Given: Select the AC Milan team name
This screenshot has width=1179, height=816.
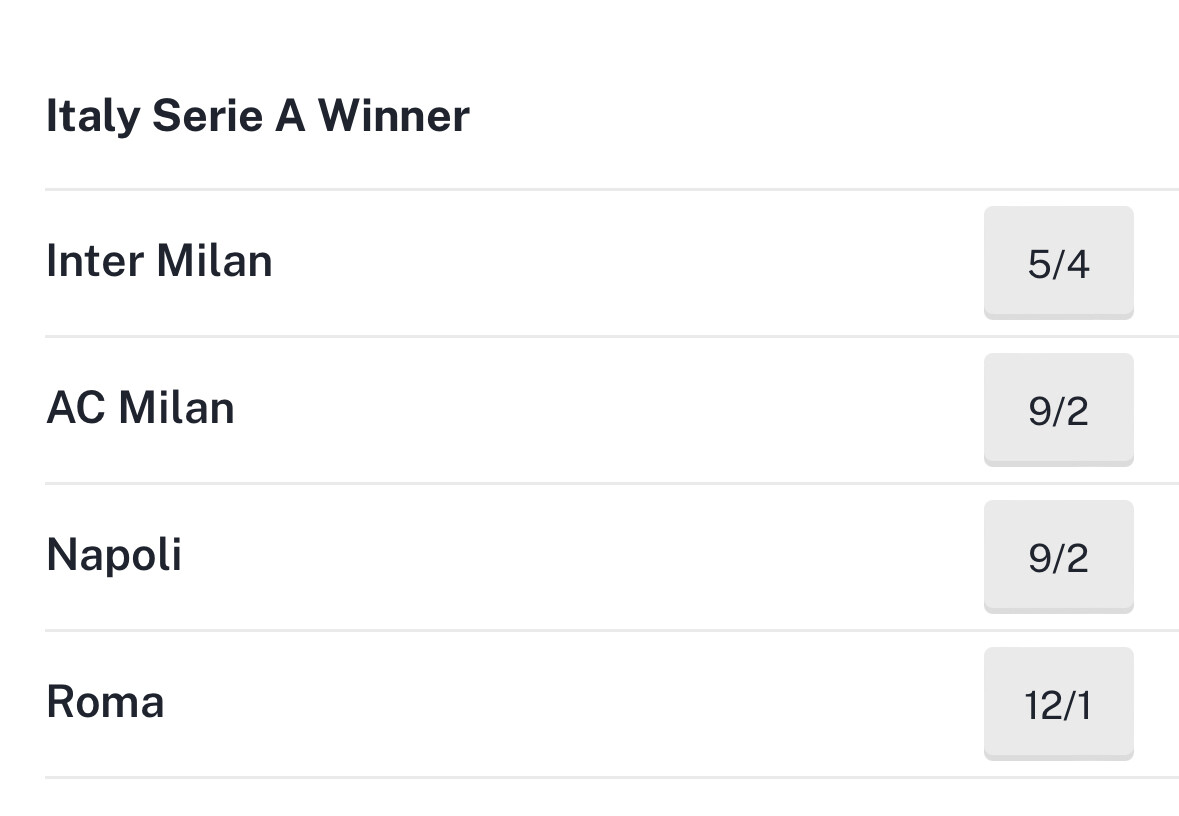Looking at the screenshot, I should [x=140, y=408].
